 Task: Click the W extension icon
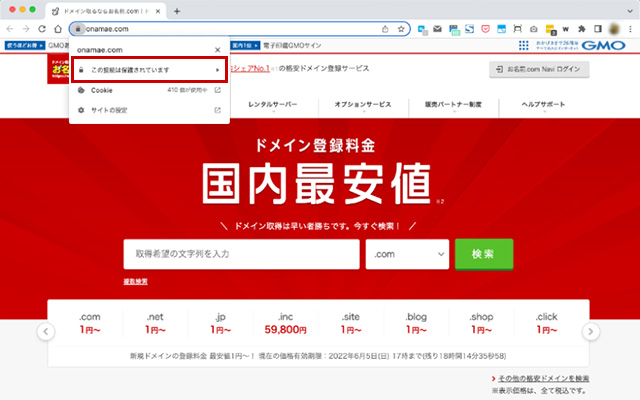click(x=565, y=29)
